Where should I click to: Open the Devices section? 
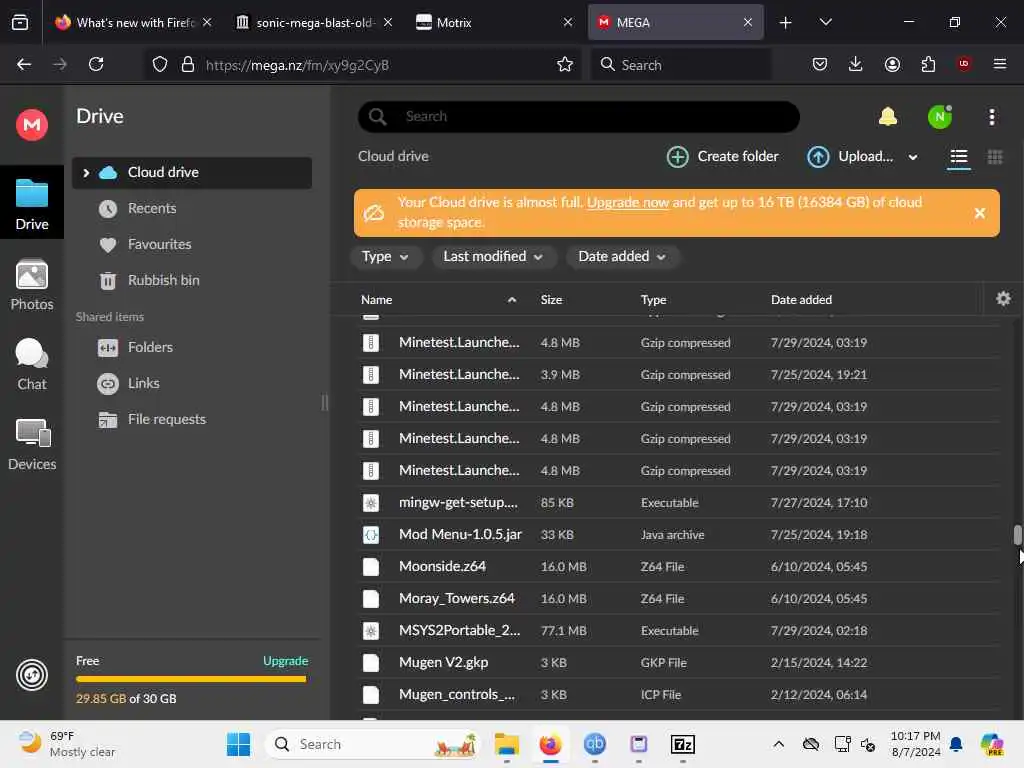[x=31, y=445]
